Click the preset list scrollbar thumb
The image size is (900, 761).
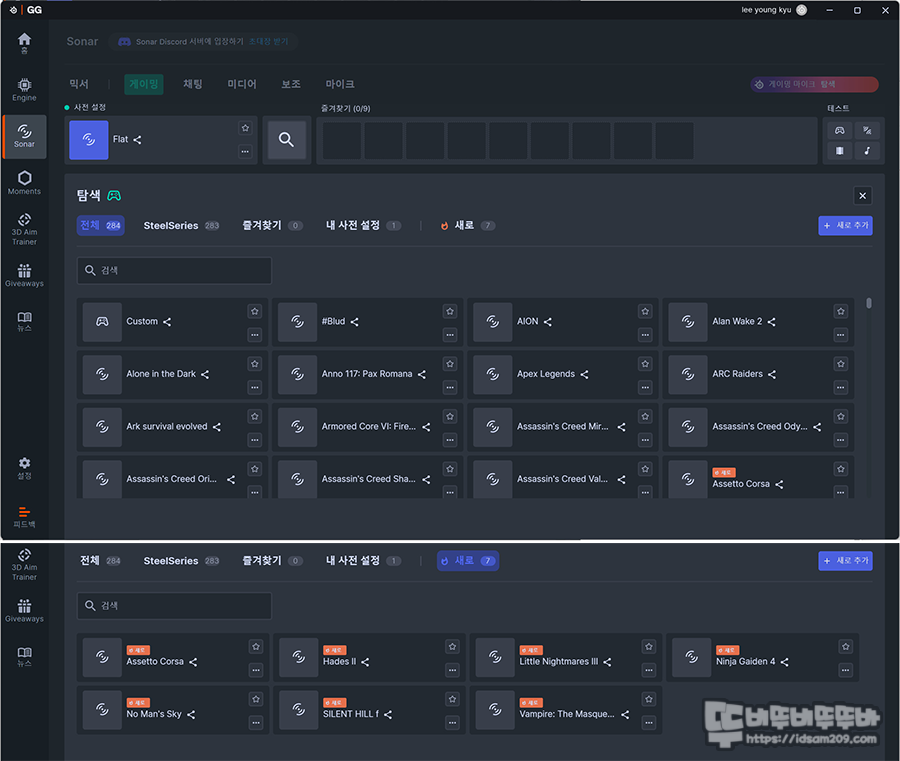click(869, 303)
